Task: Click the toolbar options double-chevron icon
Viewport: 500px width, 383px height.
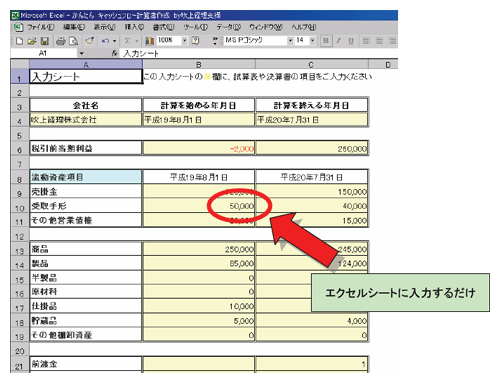Action: coord(215,41)
